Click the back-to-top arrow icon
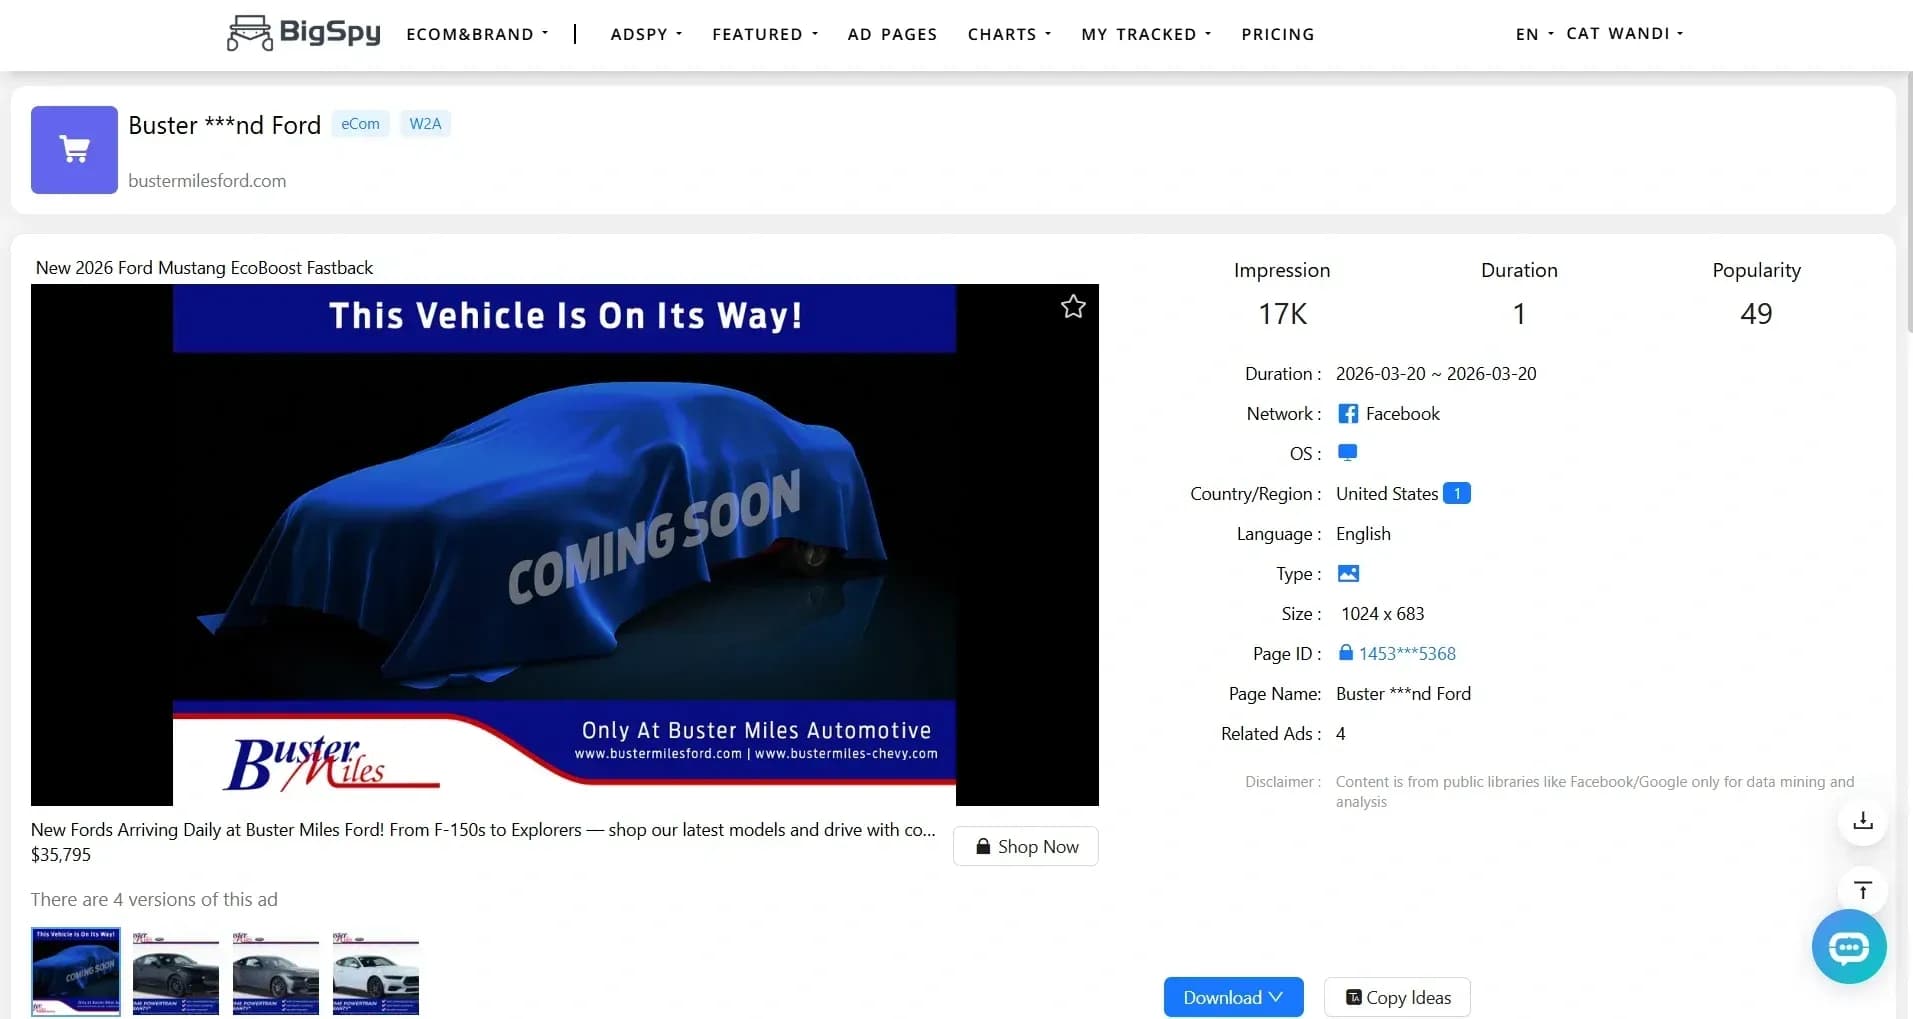1913x1019 pixels. tap(1861, 890)
